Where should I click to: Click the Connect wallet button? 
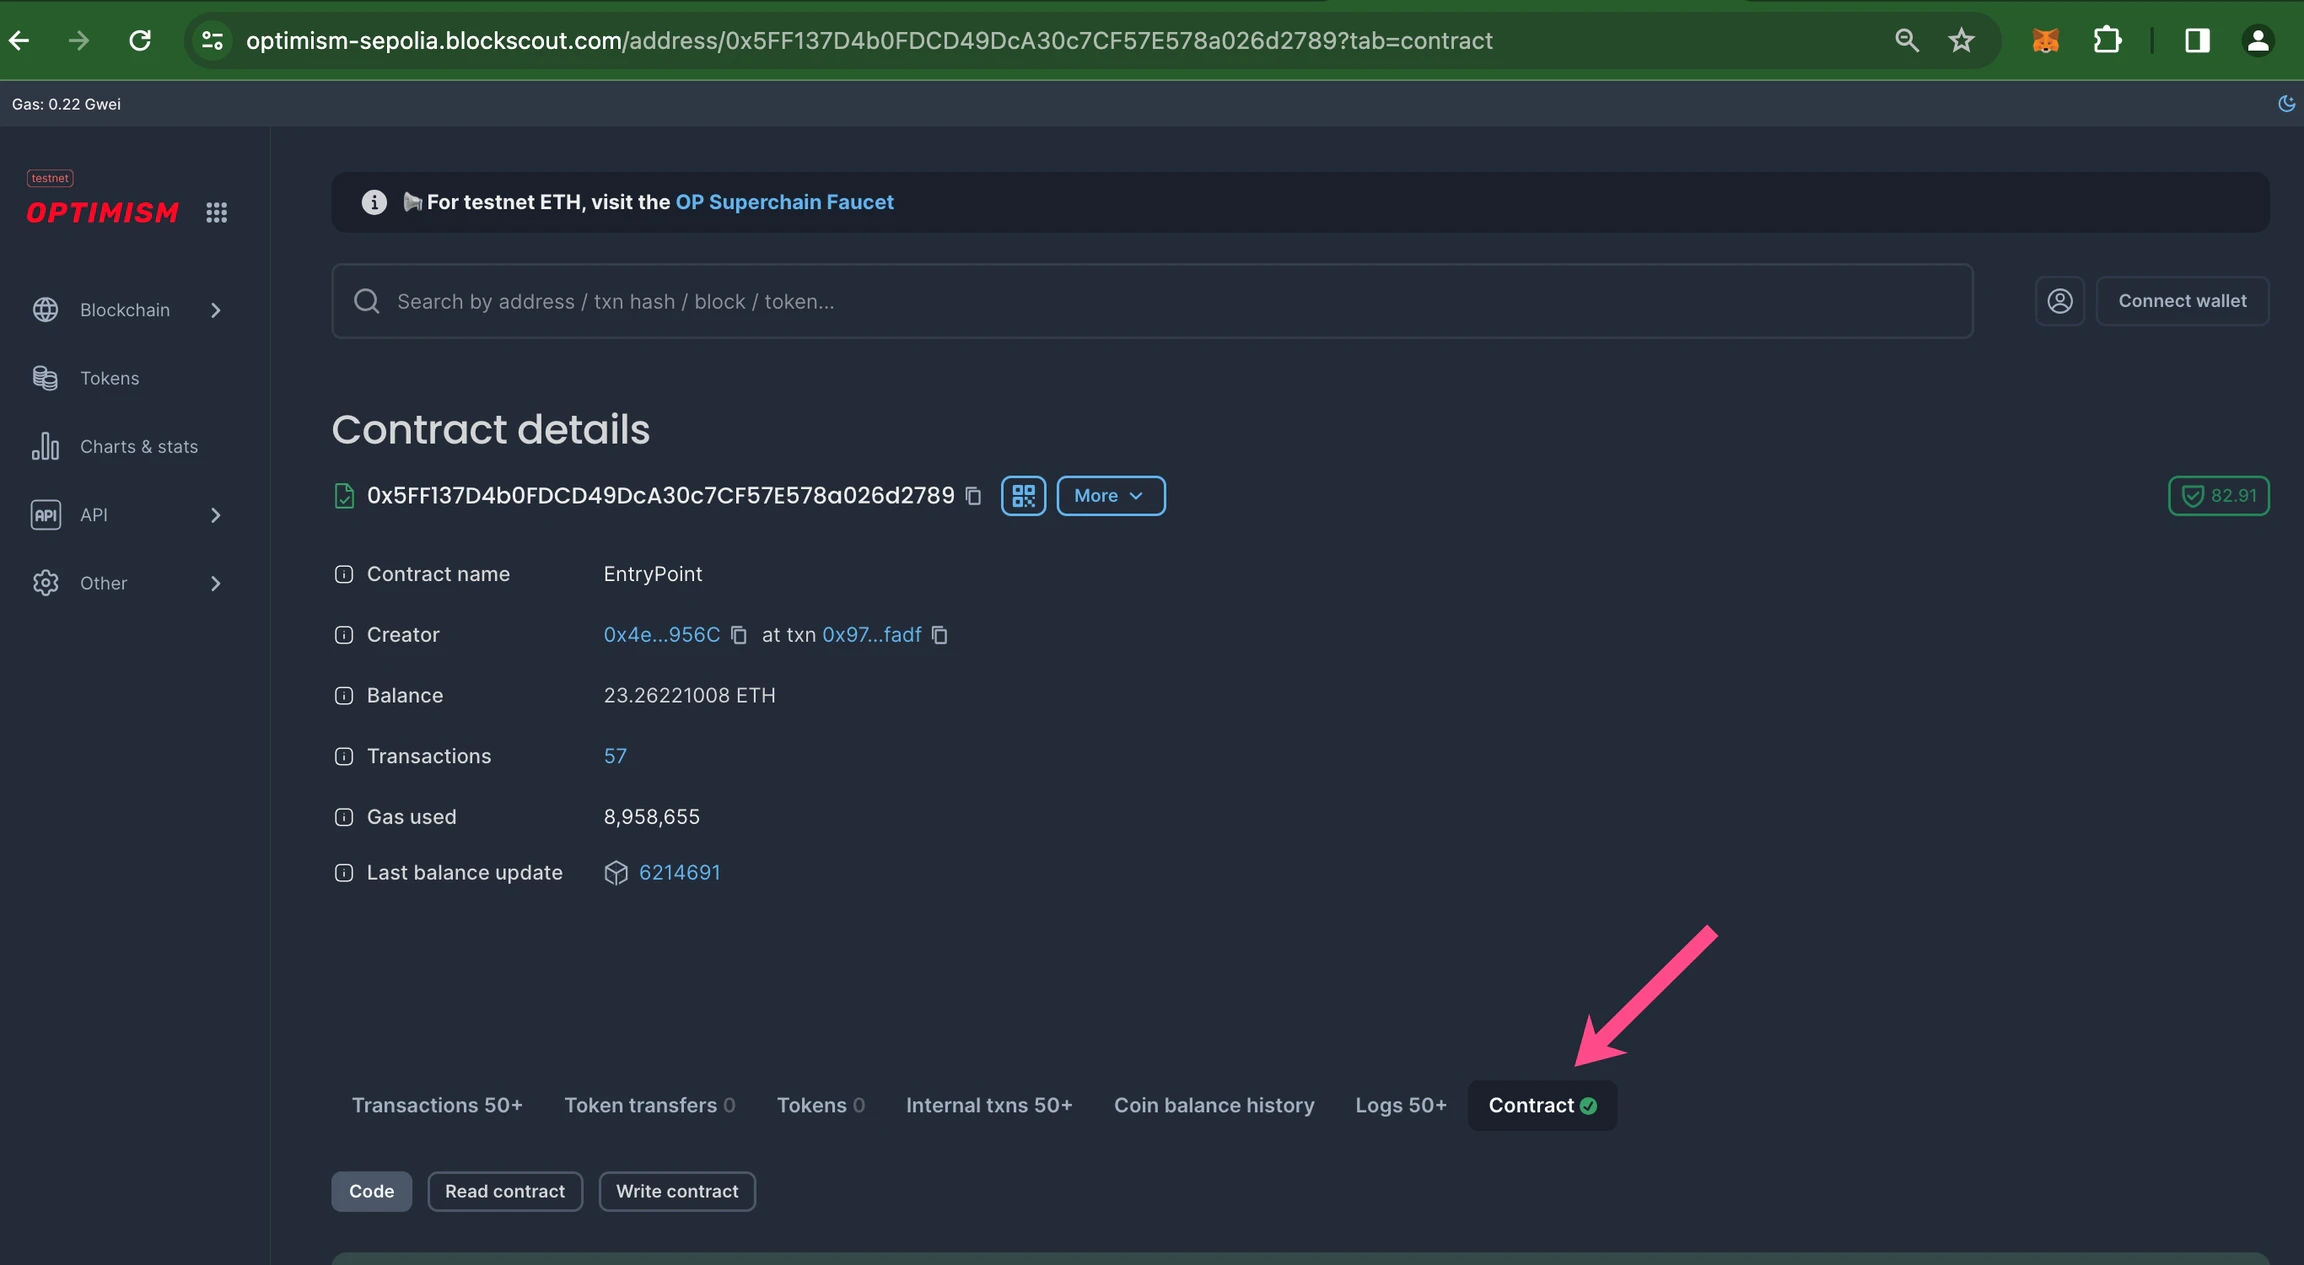(x=2182, y=301)
